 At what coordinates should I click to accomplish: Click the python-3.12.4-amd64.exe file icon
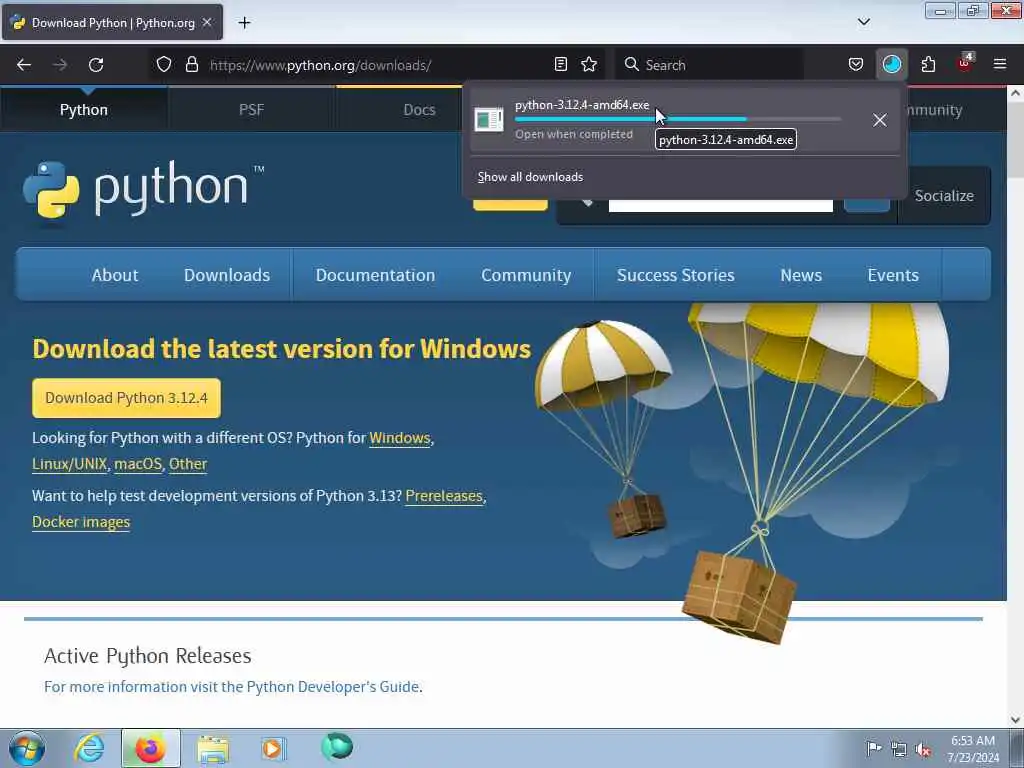(x=489, y=120)
